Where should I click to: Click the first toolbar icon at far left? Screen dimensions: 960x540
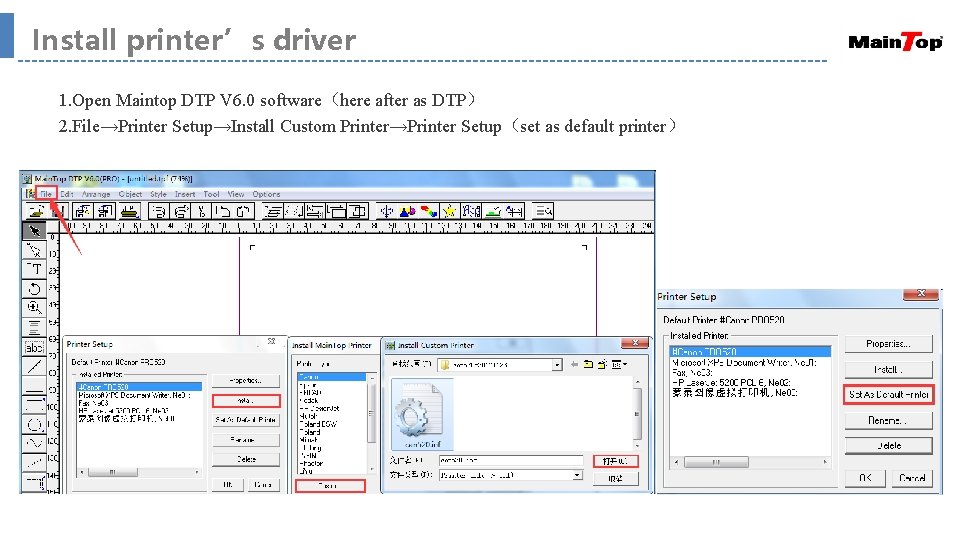(37, 211)
